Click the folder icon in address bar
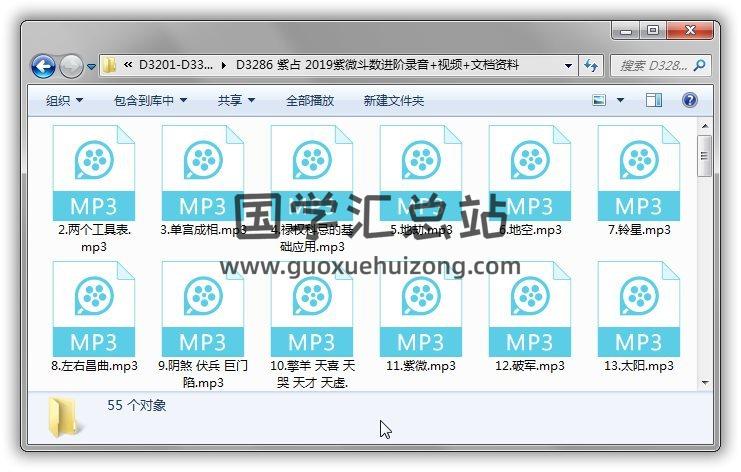Screen dimensions: 741x472 coord(109,65)
